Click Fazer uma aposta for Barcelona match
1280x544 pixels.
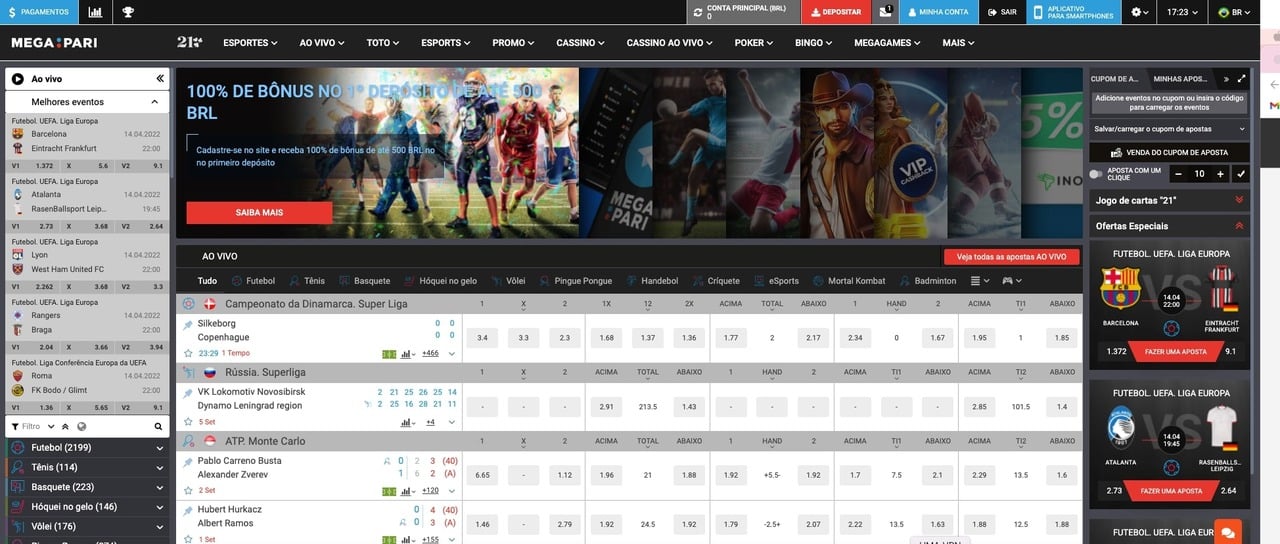(1174, 351)
